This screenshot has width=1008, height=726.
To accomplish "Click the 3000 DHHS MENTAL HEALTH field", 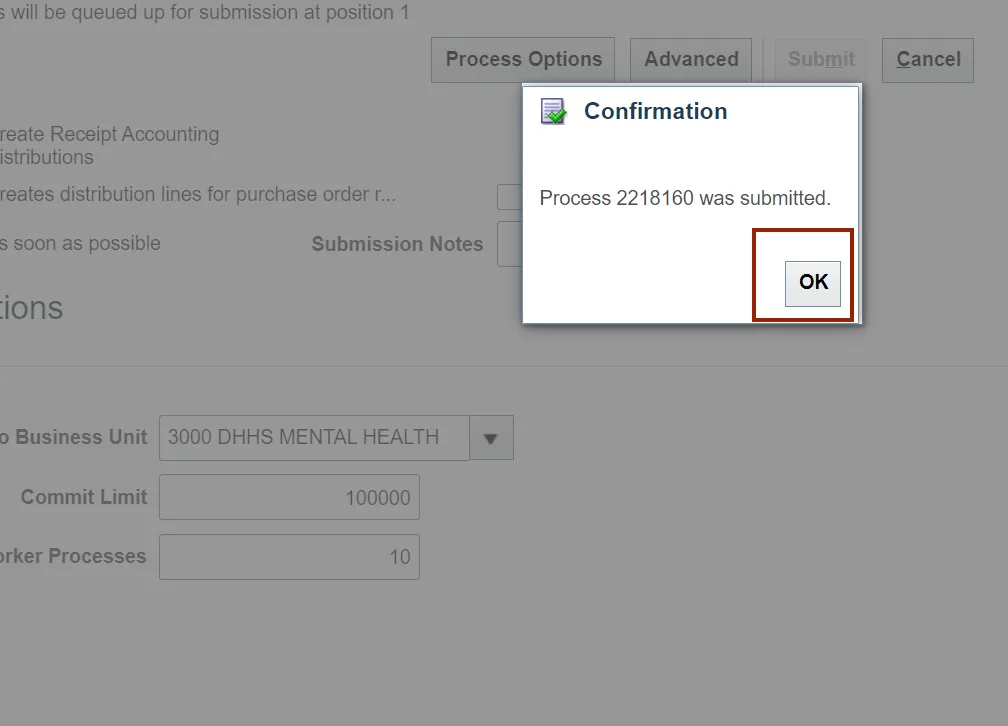I will coord(313,438).
